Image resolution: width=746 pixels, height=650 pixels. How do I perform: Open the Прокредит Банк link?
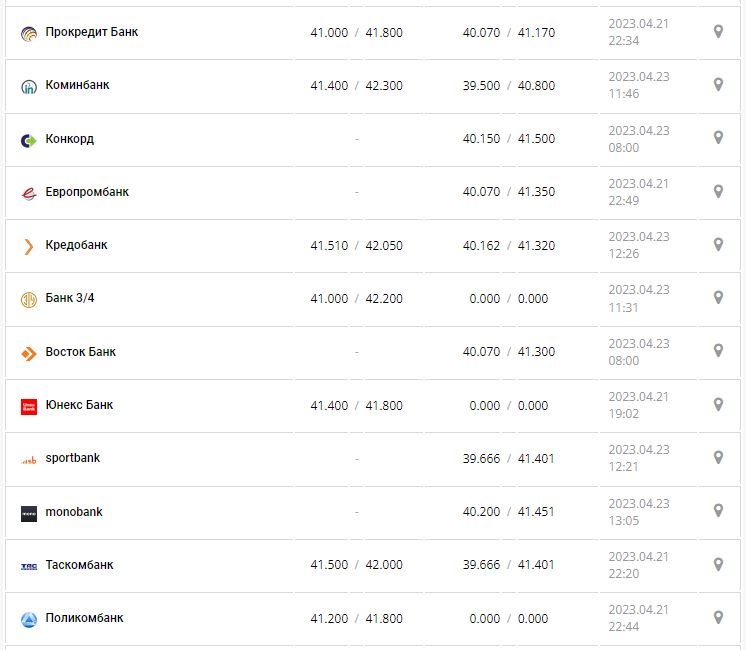click(x=92, y=32)
